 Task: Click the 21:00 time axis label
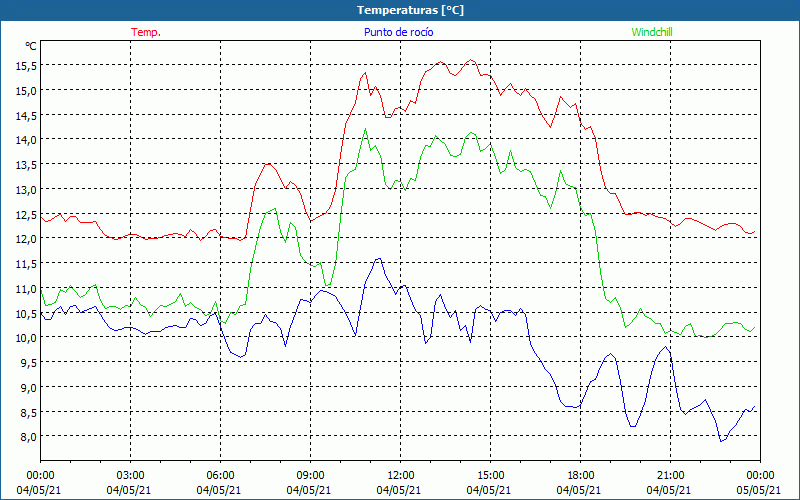(670, 476)
